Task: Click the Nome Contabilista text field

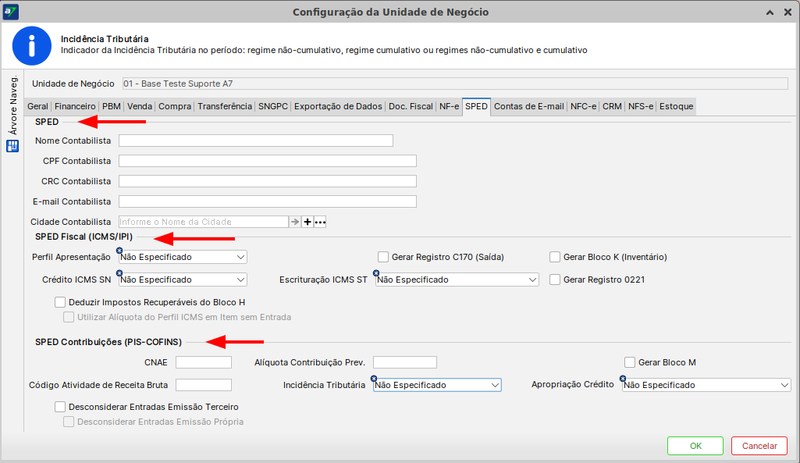Action: point(255,141)
